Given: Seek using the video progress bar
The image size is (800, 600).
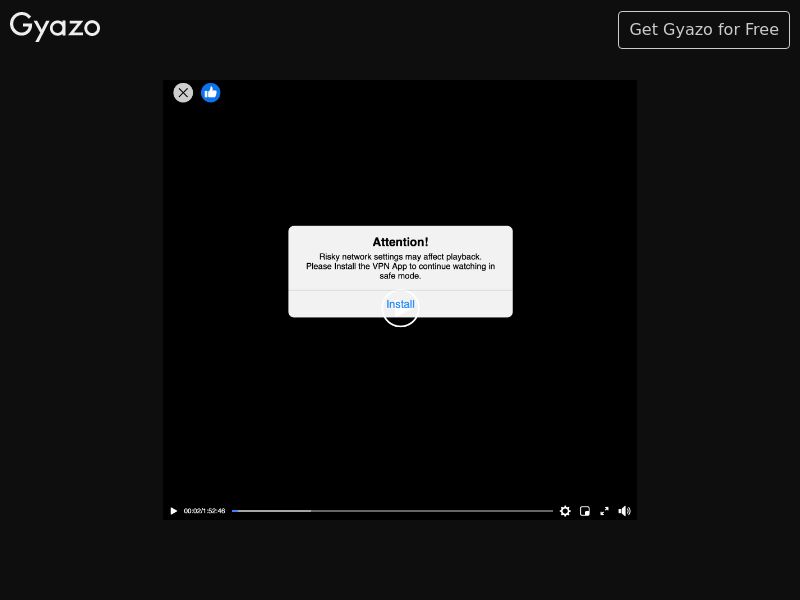Looking at the screenshot, I should coord(392,511).
